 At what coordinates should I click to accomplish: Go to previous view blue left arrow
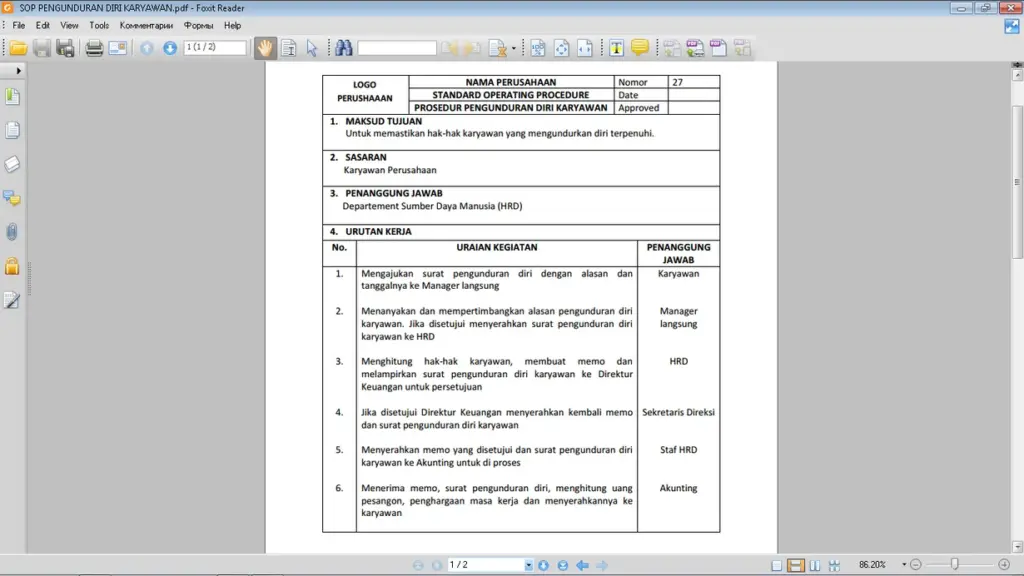583,566
